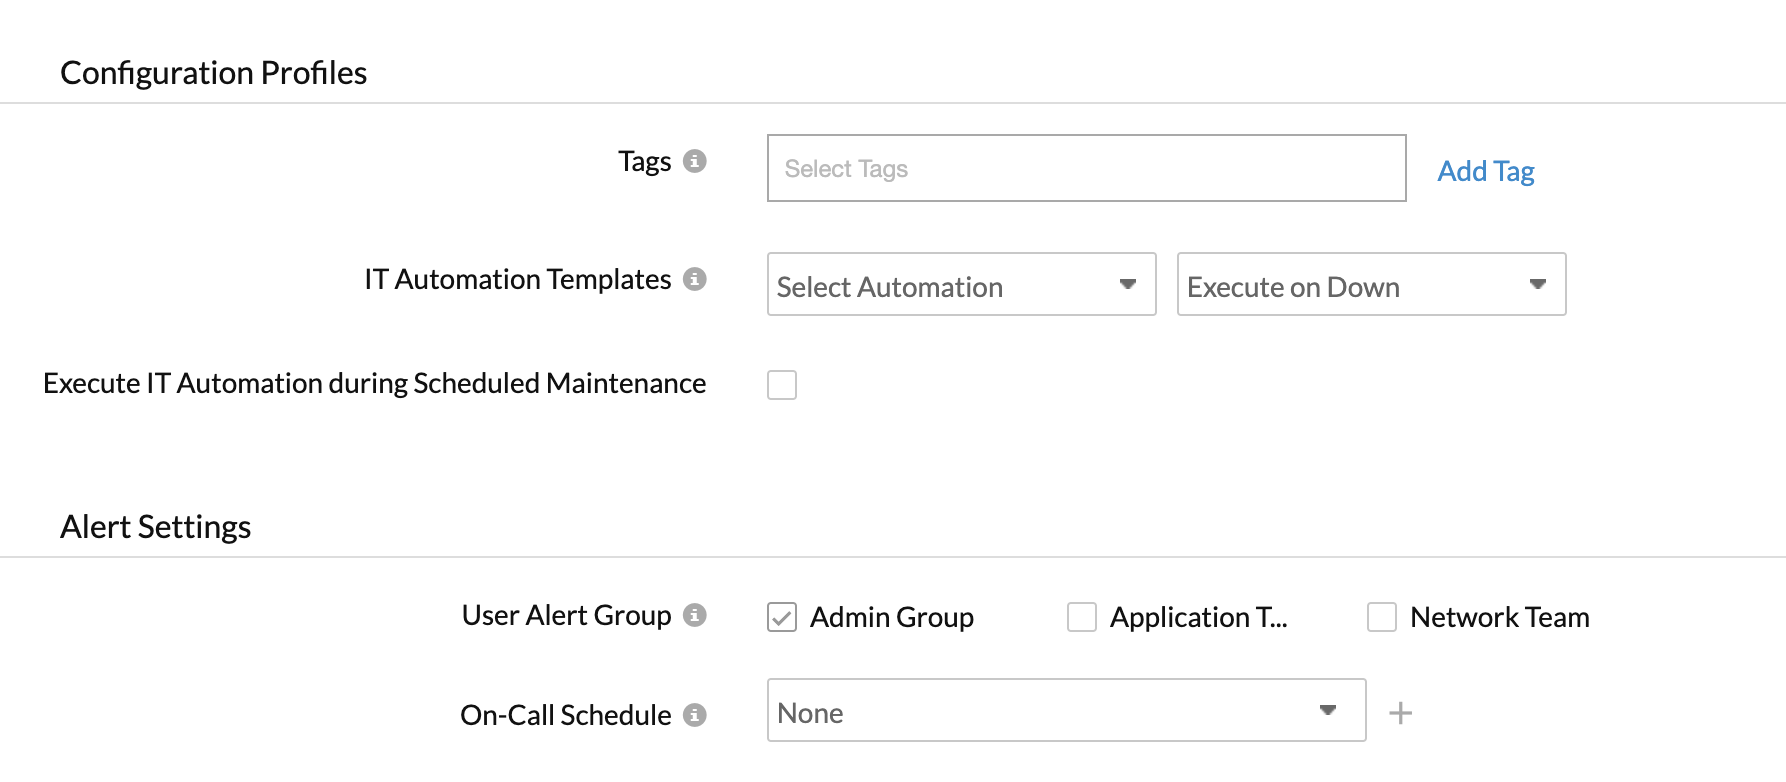Click the IT Automation Templates info icon
This screenshot has height=782, width=1786.
coord(694,279)
